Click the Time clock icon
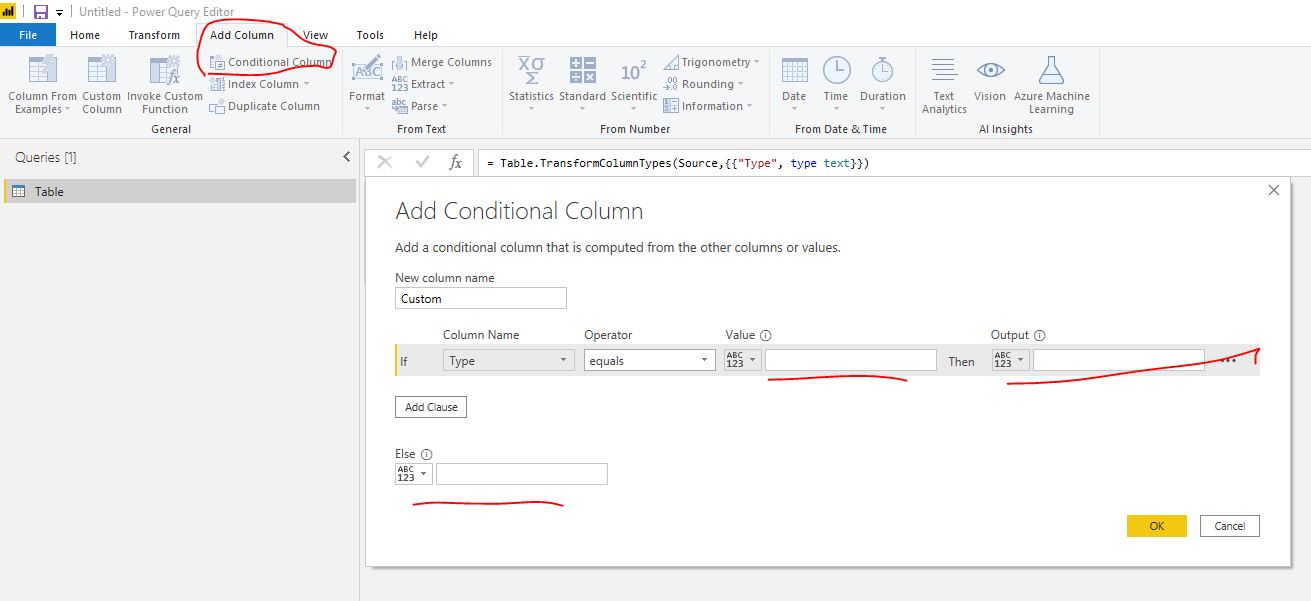1311x601 pixels. pyautogui.click(x=836, y=70)
